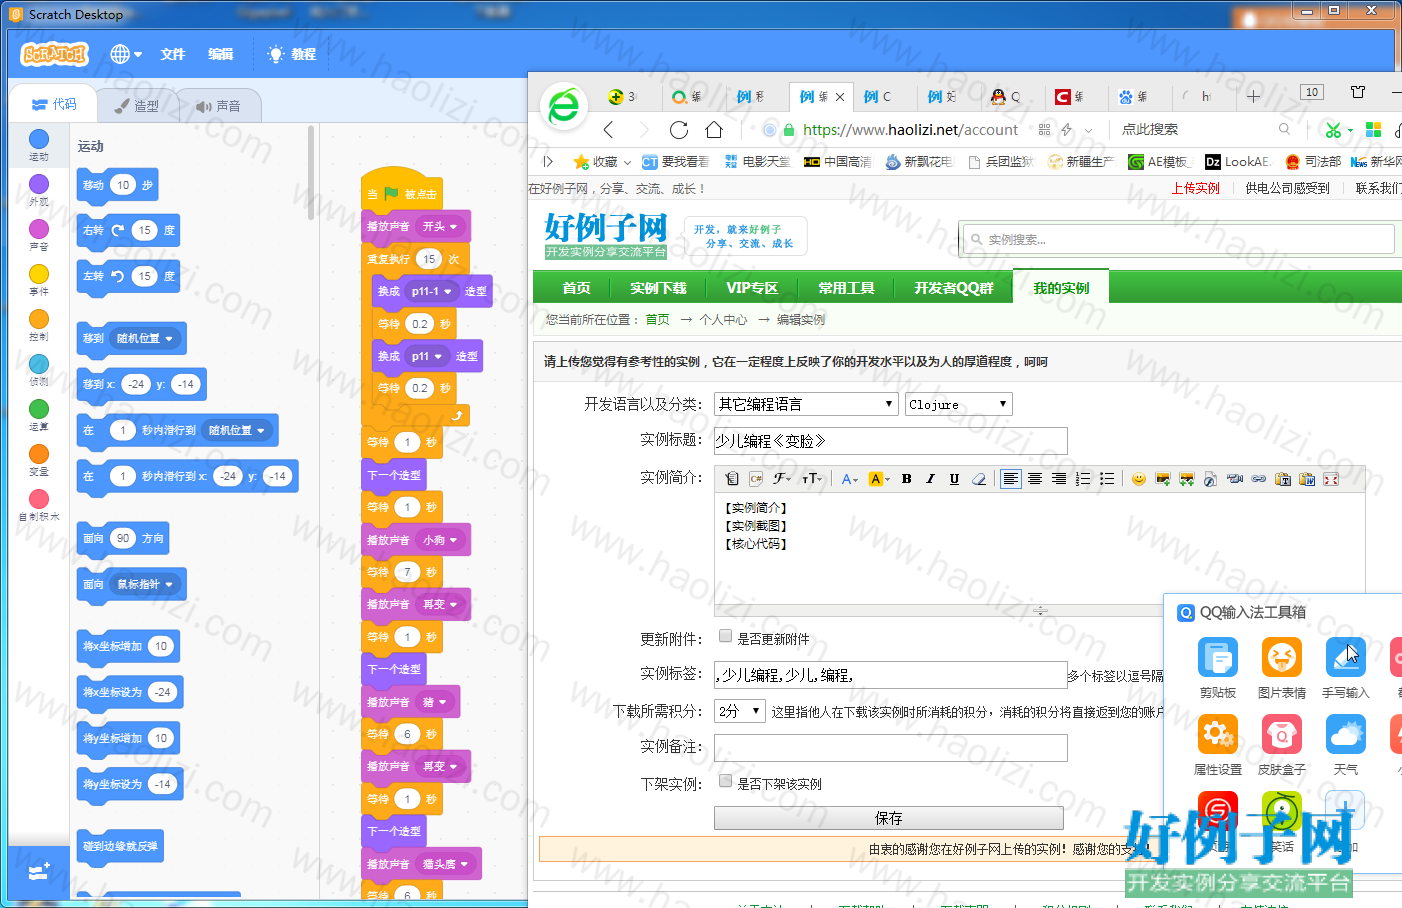The height and width of the screenshot is (908, 1402).
Task: Open Scratch language globe menu
Action: point(126,54)
